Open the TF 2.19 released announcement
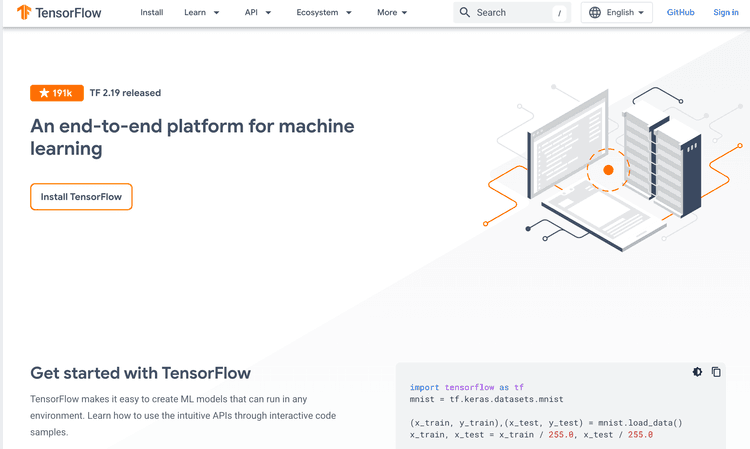 125,93
